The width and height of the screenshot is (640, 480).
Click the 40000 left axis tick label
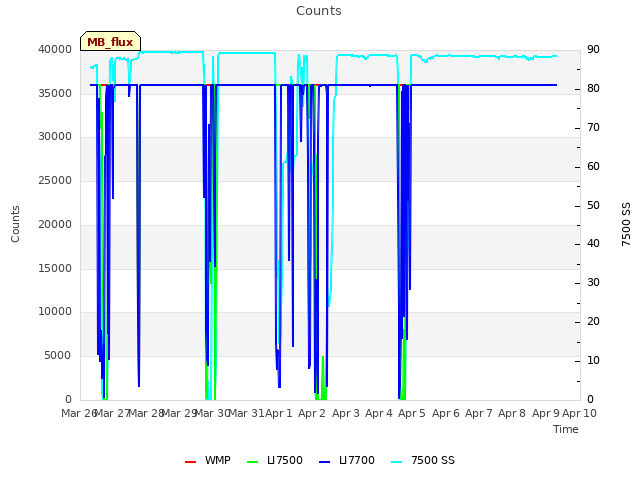pos(55,49)
